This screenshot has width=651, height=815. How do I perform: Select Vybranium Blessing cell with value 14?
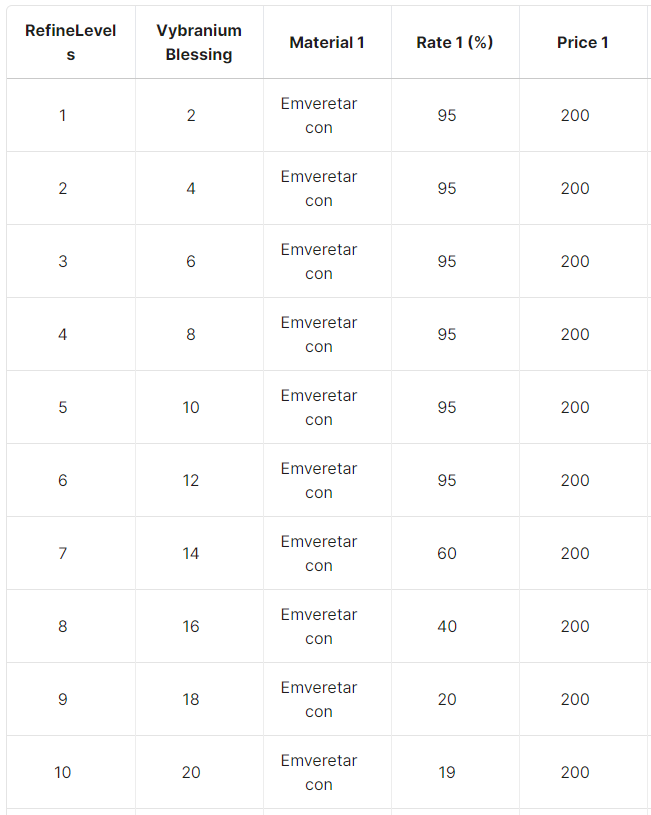pyautogui.click(x=191, y=553)
